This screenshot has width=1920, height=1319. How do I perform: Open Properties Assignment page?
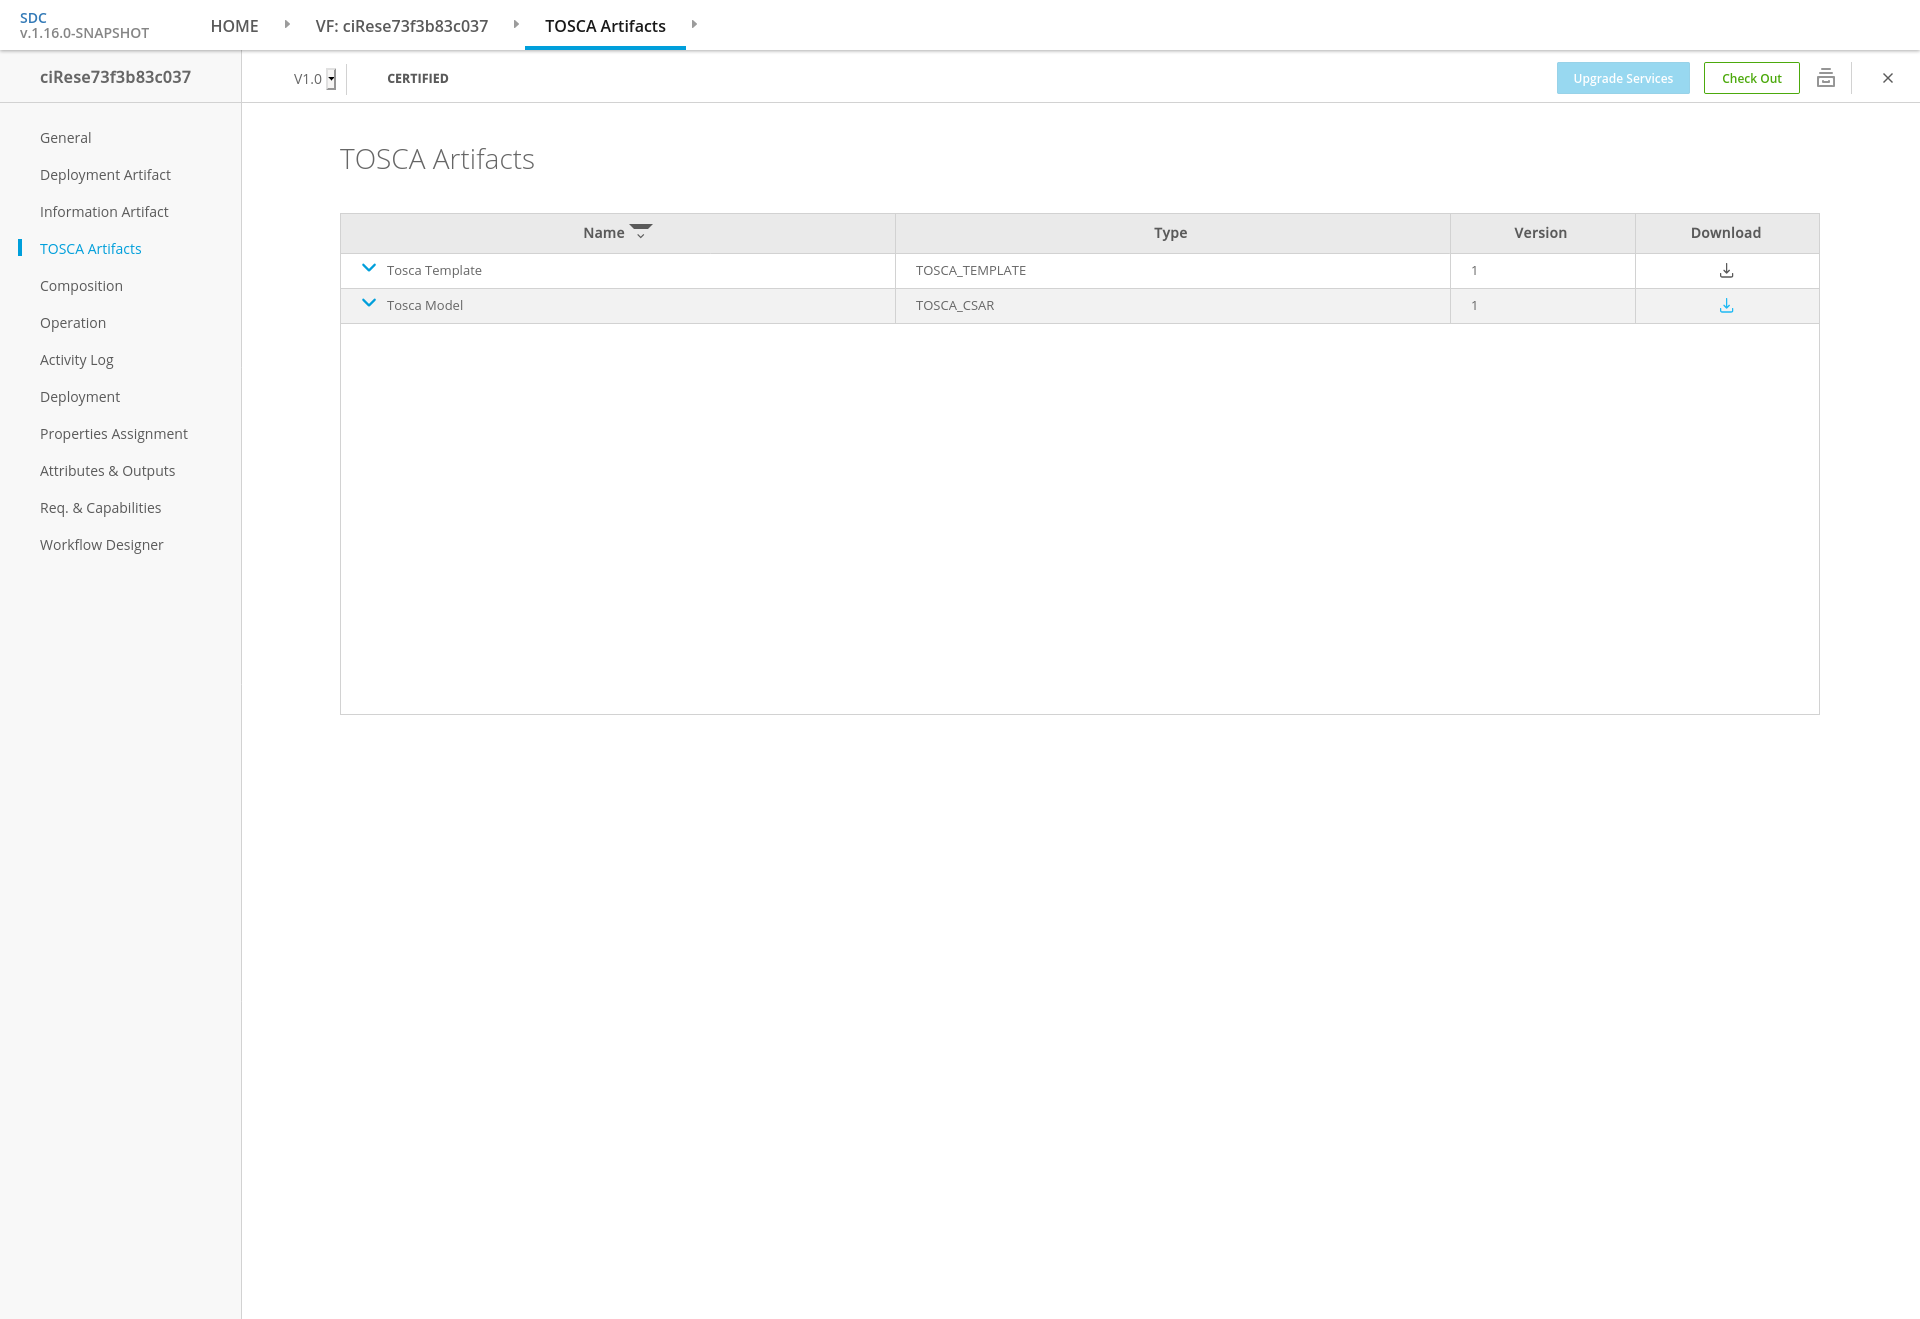[113, 434]
